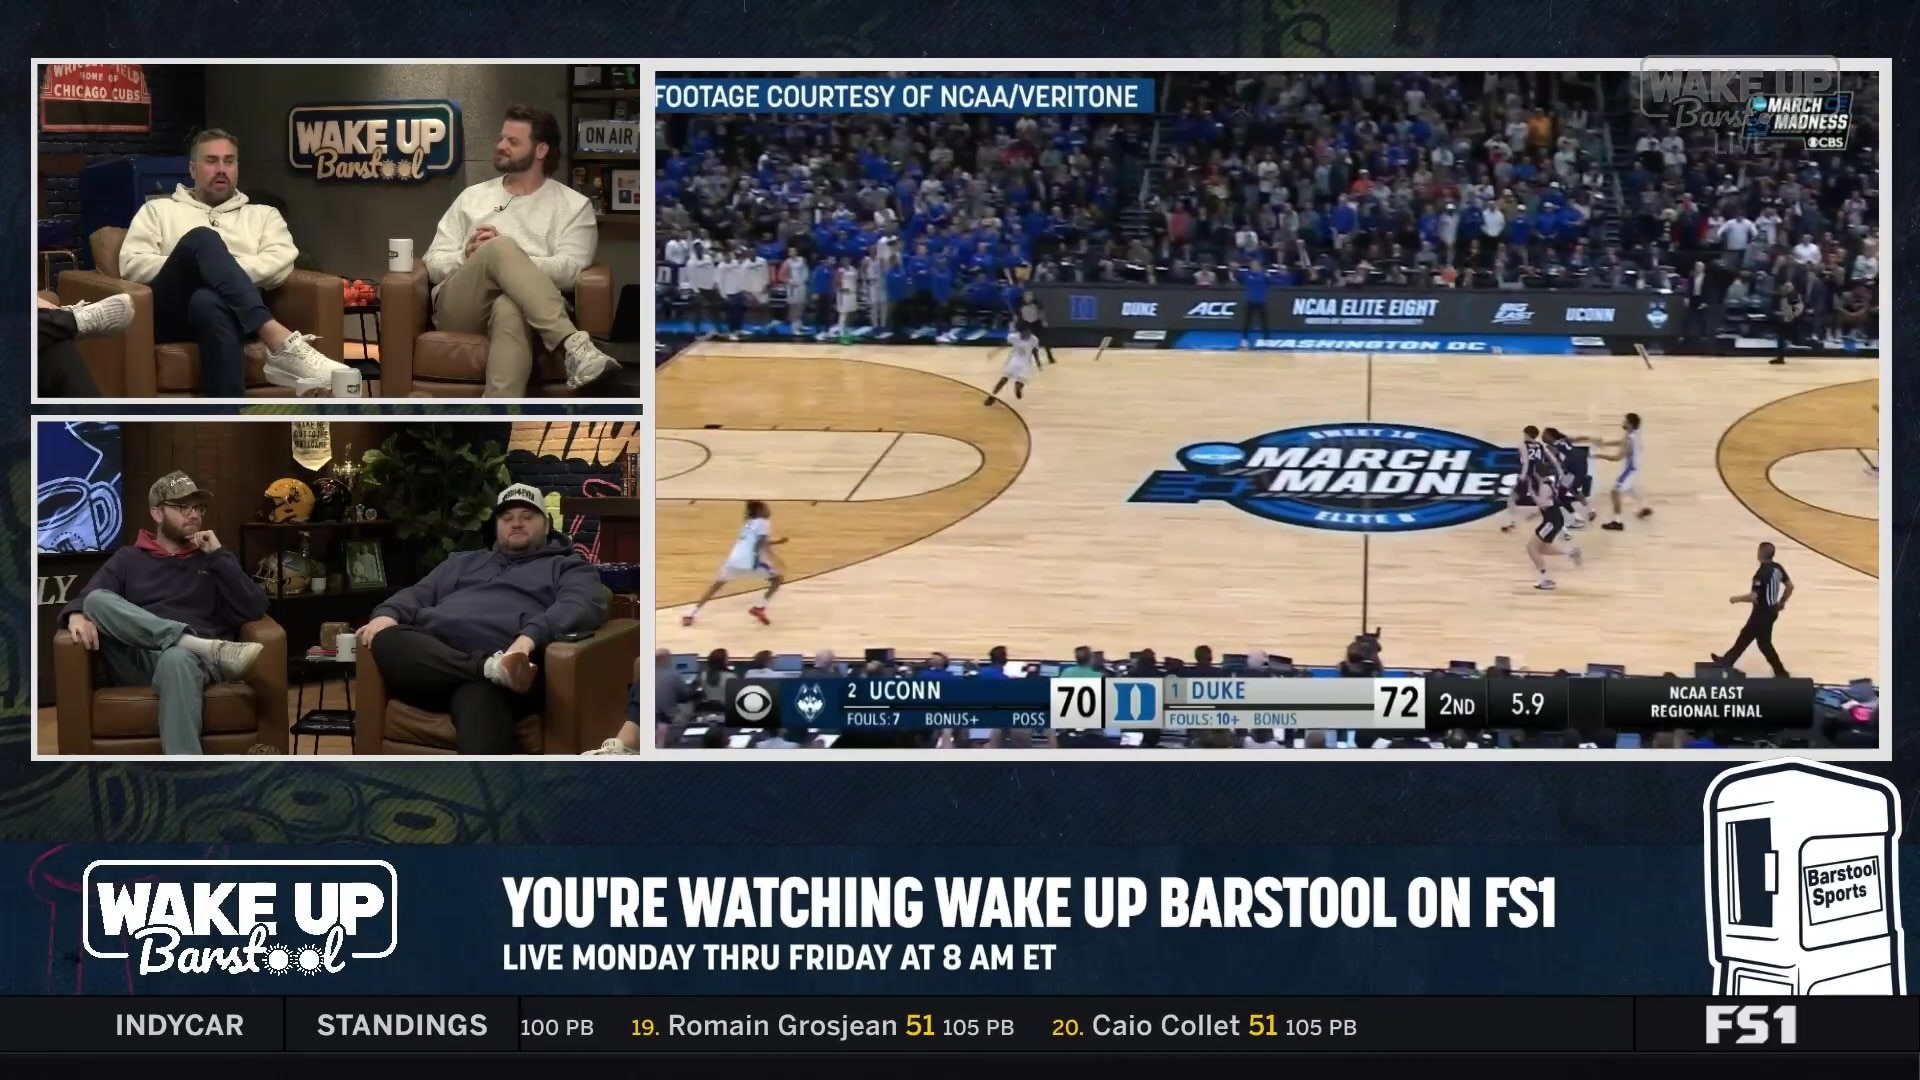Click the 5.9 game clock
The width and height of the screenshot is (1920, 1080).
click(1527, 704)
